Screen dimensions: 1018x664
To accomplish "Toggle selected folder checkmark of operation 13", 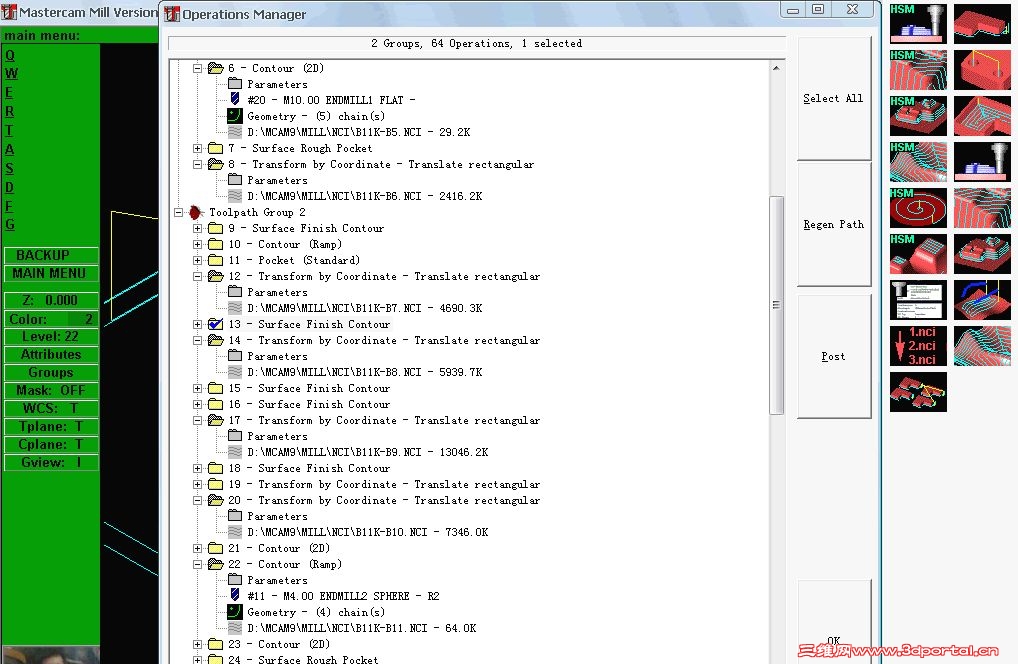I will click(216, 324).
